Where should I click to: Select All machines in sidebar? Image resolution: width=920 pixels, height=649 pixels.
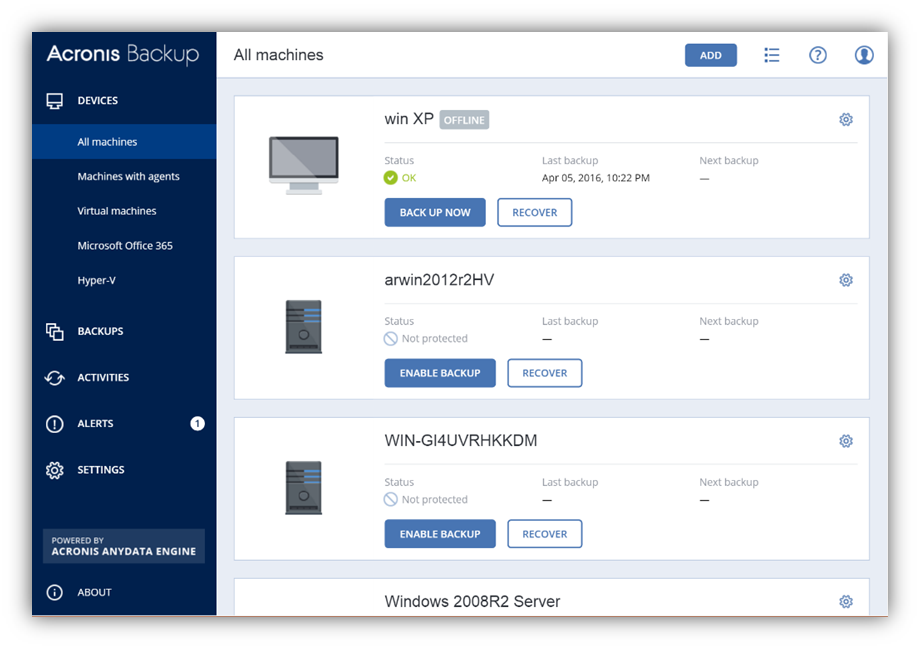coord(124,141)
